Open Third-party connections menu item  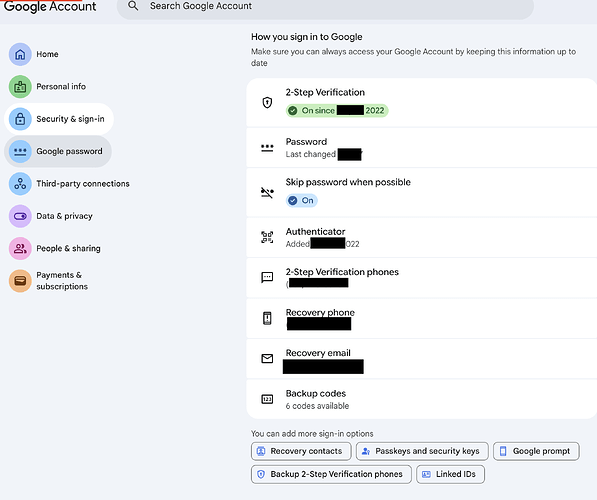(83, 184)
